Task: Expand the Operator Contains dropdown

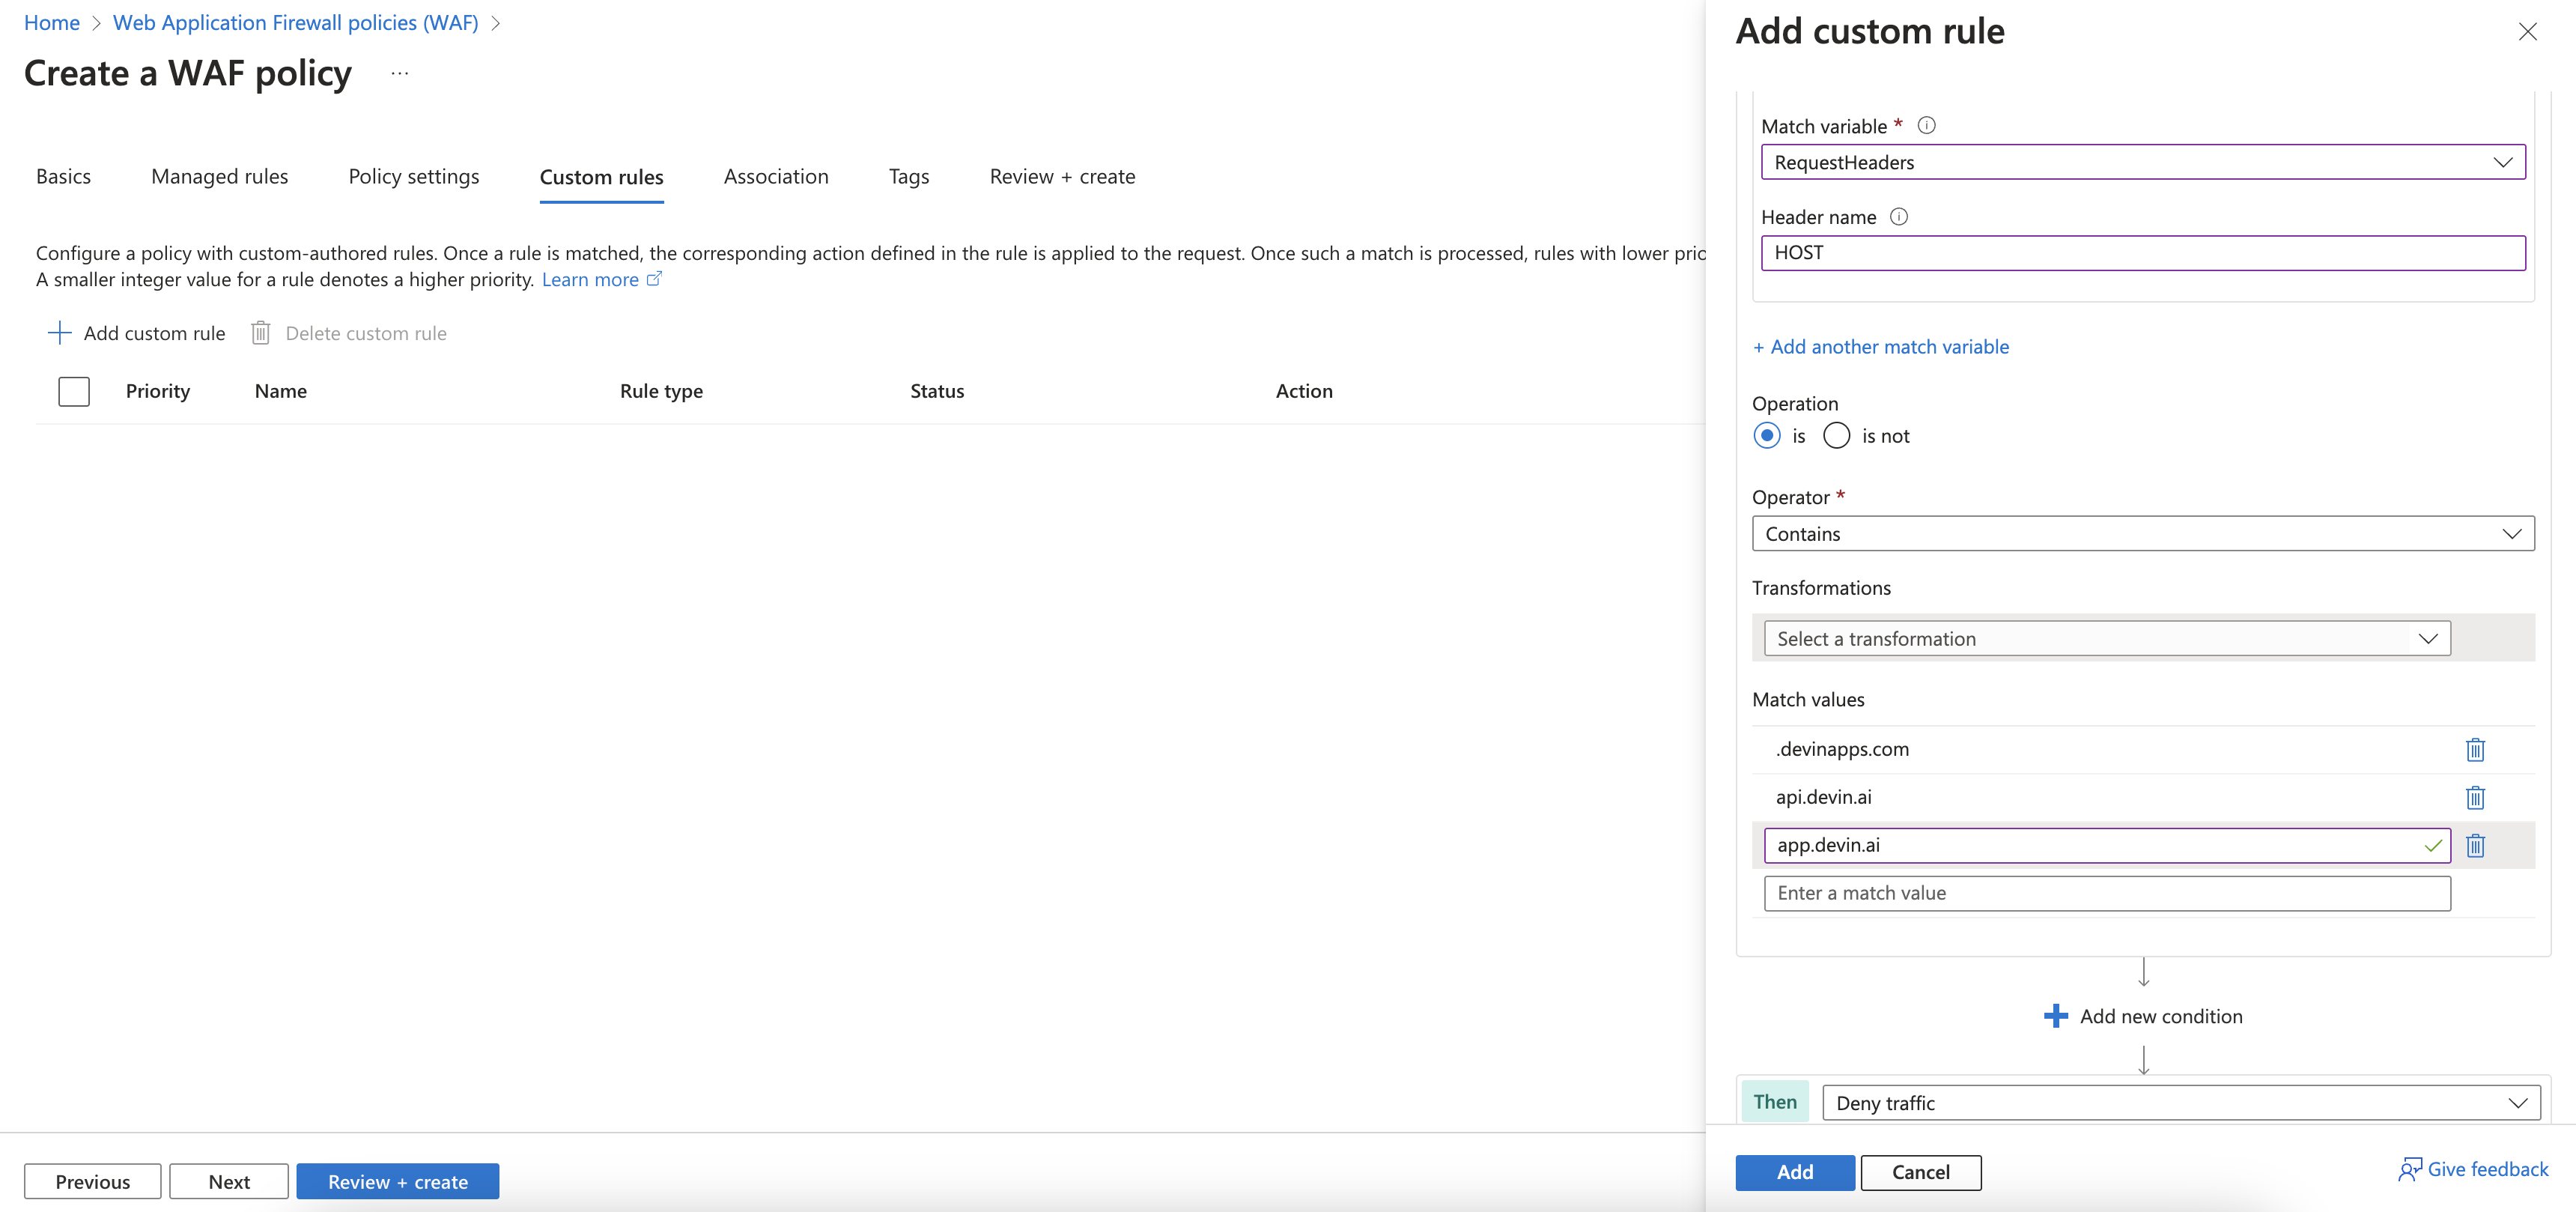Action: click(x=2142, y=534)
